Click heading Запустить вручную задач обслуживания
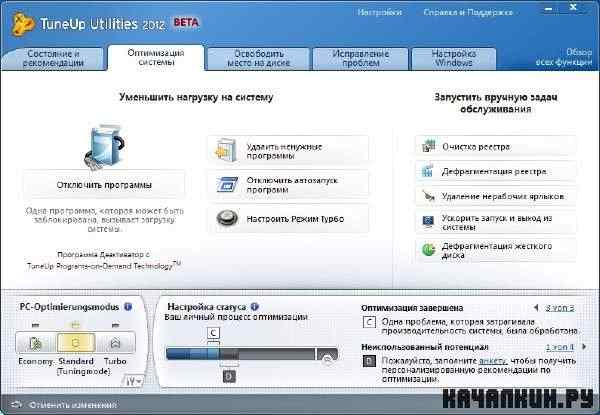The width and height of the screenshot is (600, 415). tap(496, 103)
